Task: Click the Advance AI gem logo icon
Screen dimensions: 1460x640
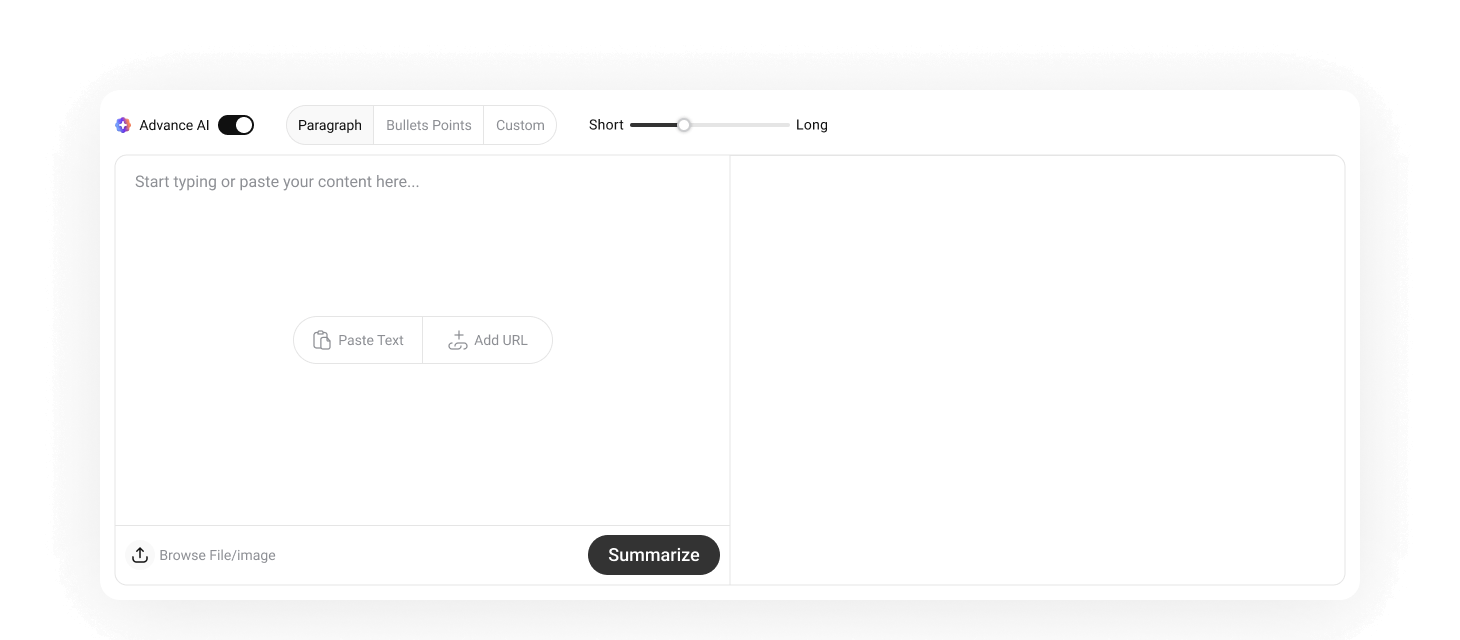Action: click(123, 125)
